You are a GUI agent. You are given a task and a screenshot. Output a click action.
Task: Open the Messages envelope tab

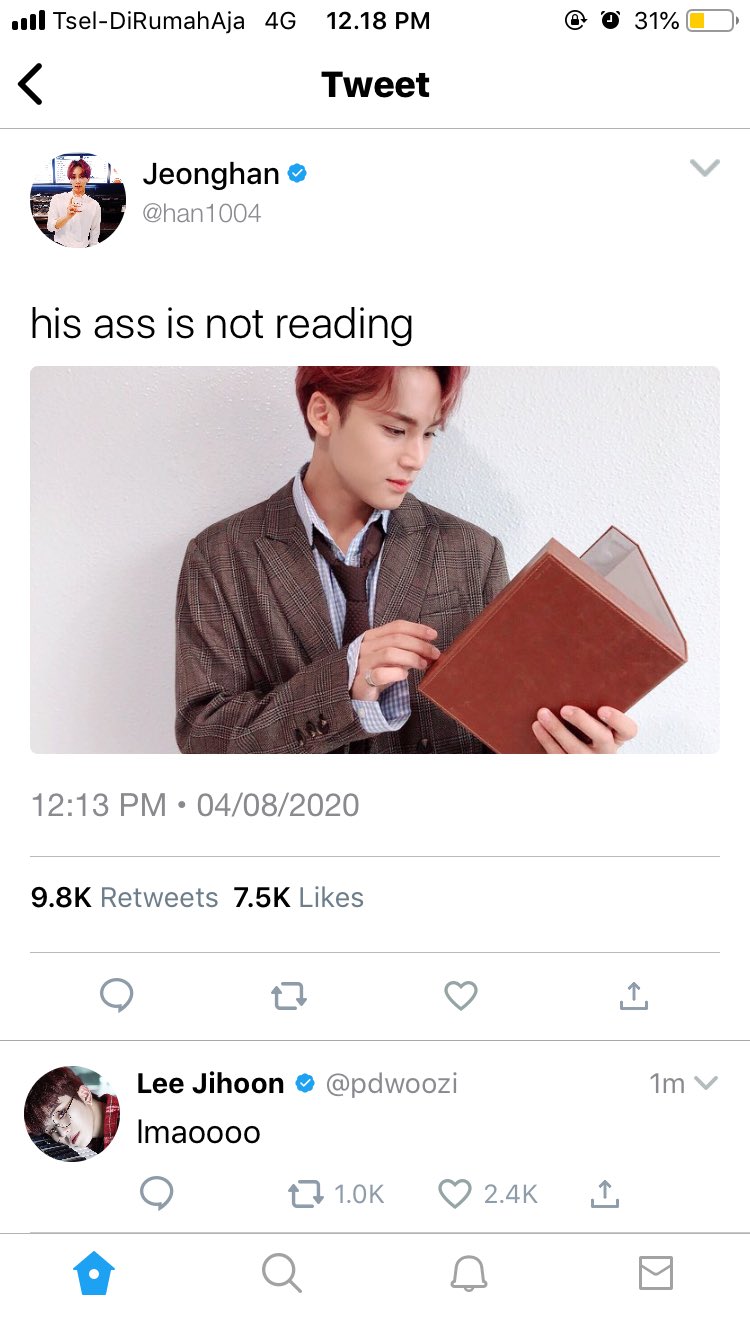[656, 1273]
